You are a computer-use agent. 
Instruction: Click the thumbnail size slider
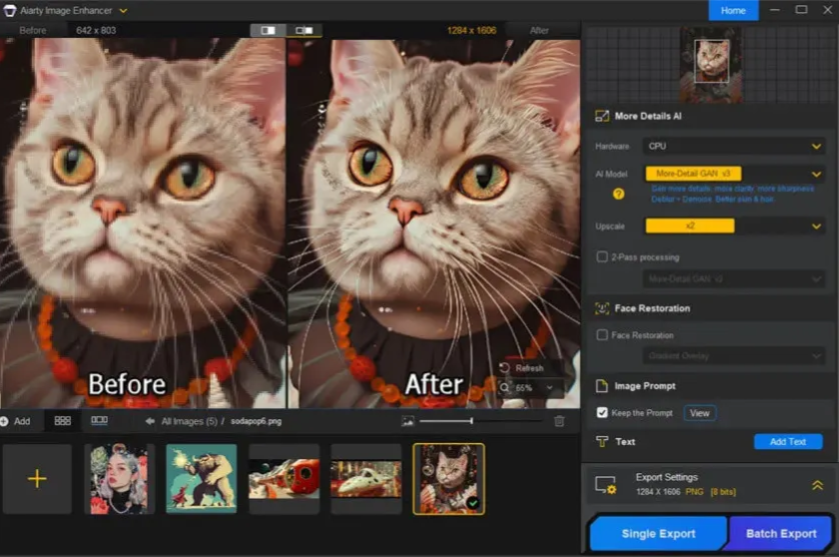click(472, 421)
